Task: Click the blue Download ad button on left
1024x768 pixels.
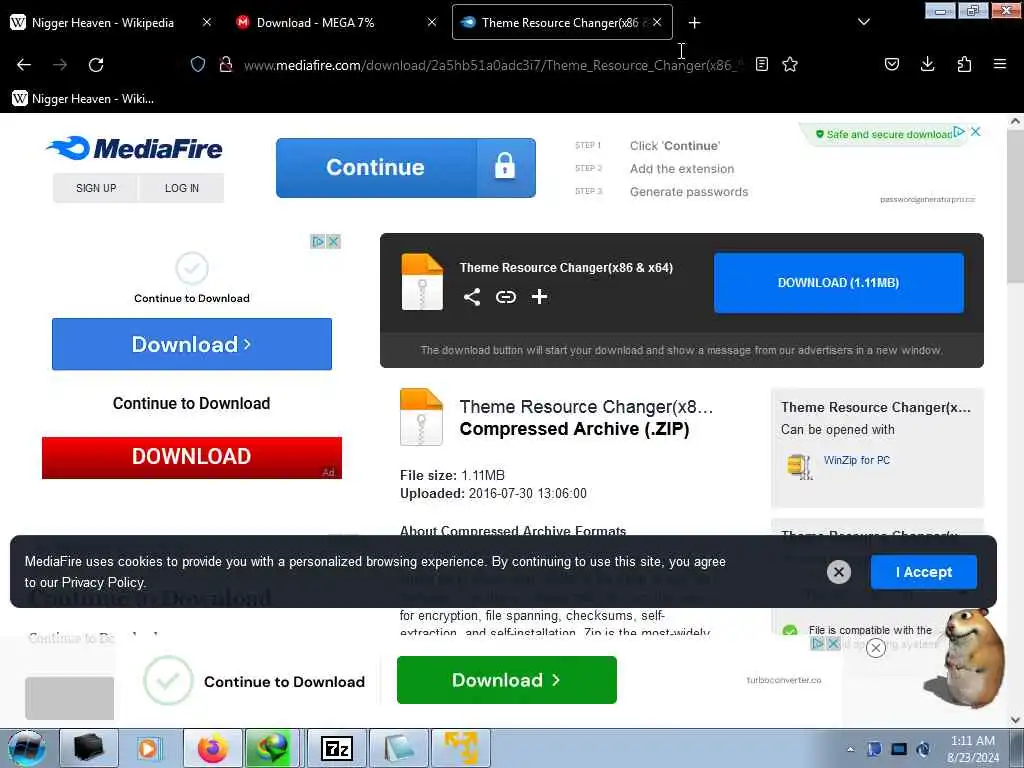Action: click(x=191, y=344)
